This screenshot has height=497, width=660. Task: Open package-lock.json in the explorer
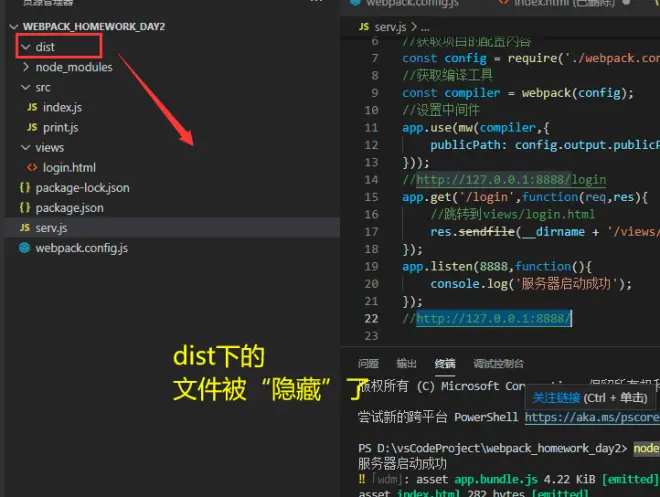82,188
